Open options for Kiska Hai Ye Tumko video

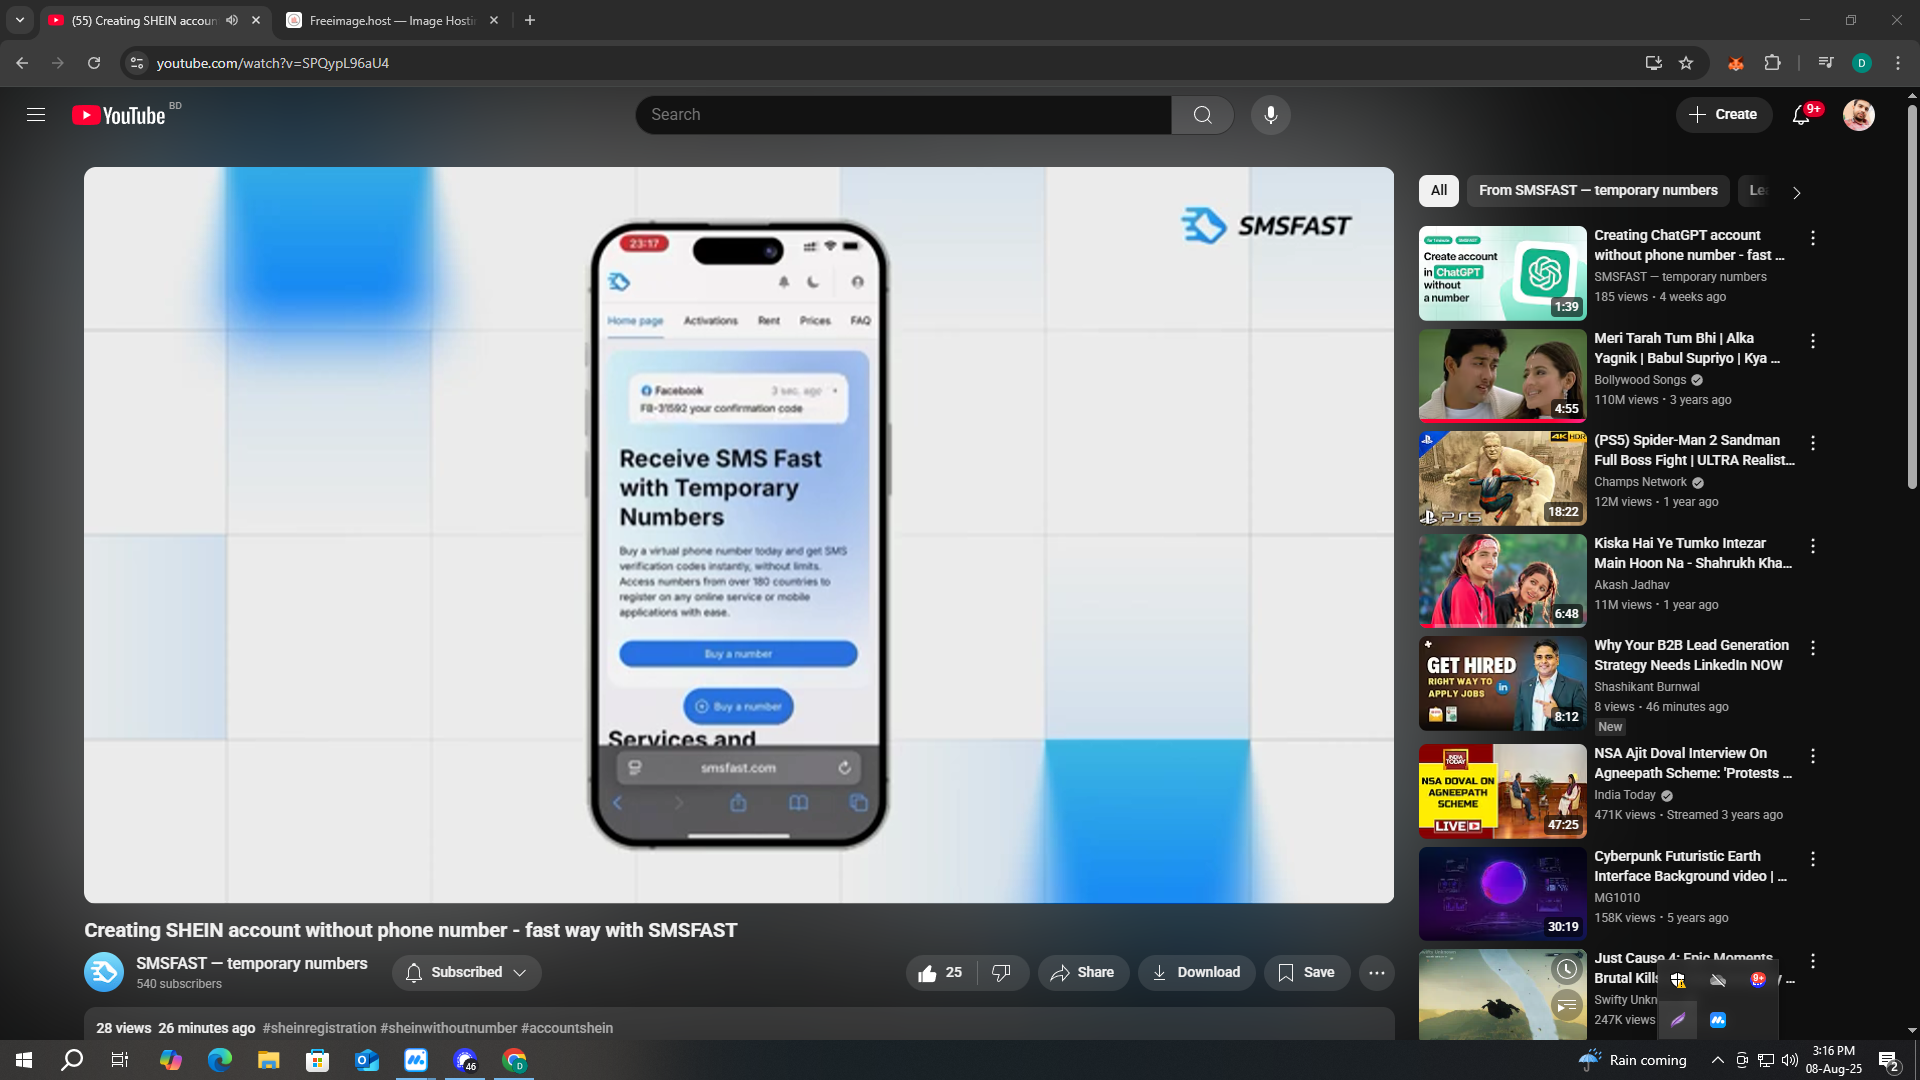coord(1812,546)
